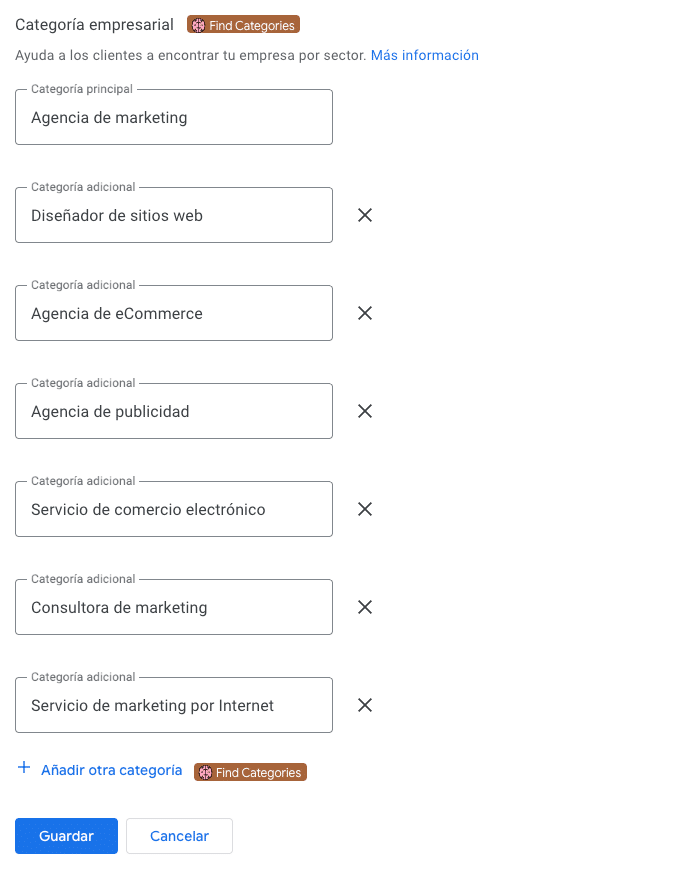Click the "Servicio de comercio electrónico" field

[173, 509]
